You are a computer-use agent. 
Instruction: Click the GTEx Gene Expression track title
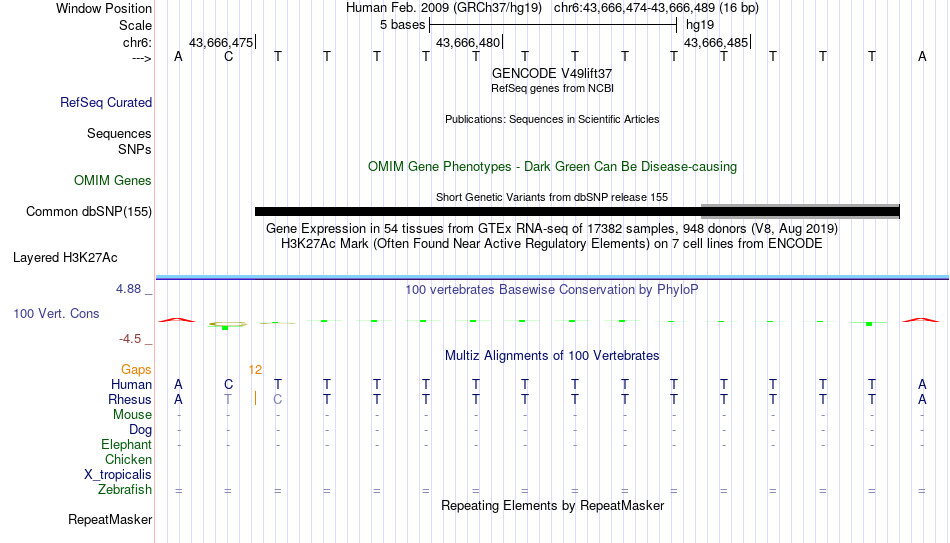click(552, 228)
